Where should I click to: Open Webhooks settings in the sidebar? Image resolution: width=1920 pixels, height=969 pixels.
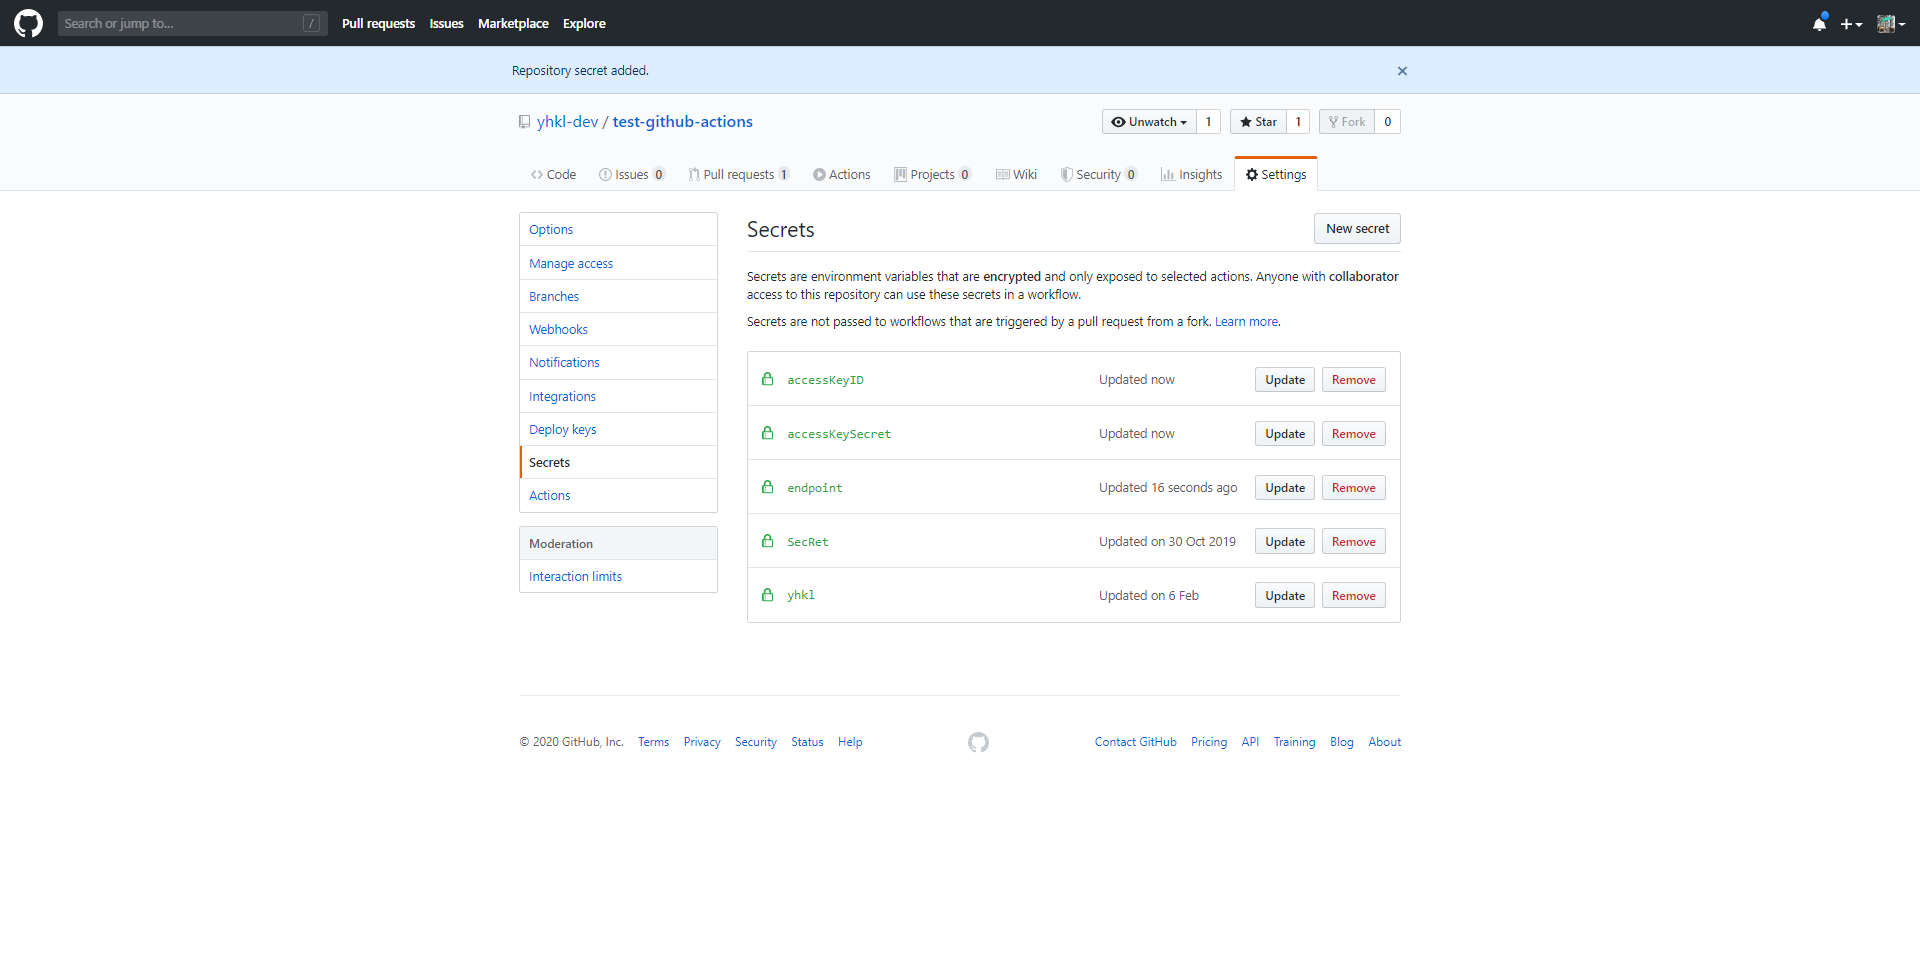coord(618,329)
